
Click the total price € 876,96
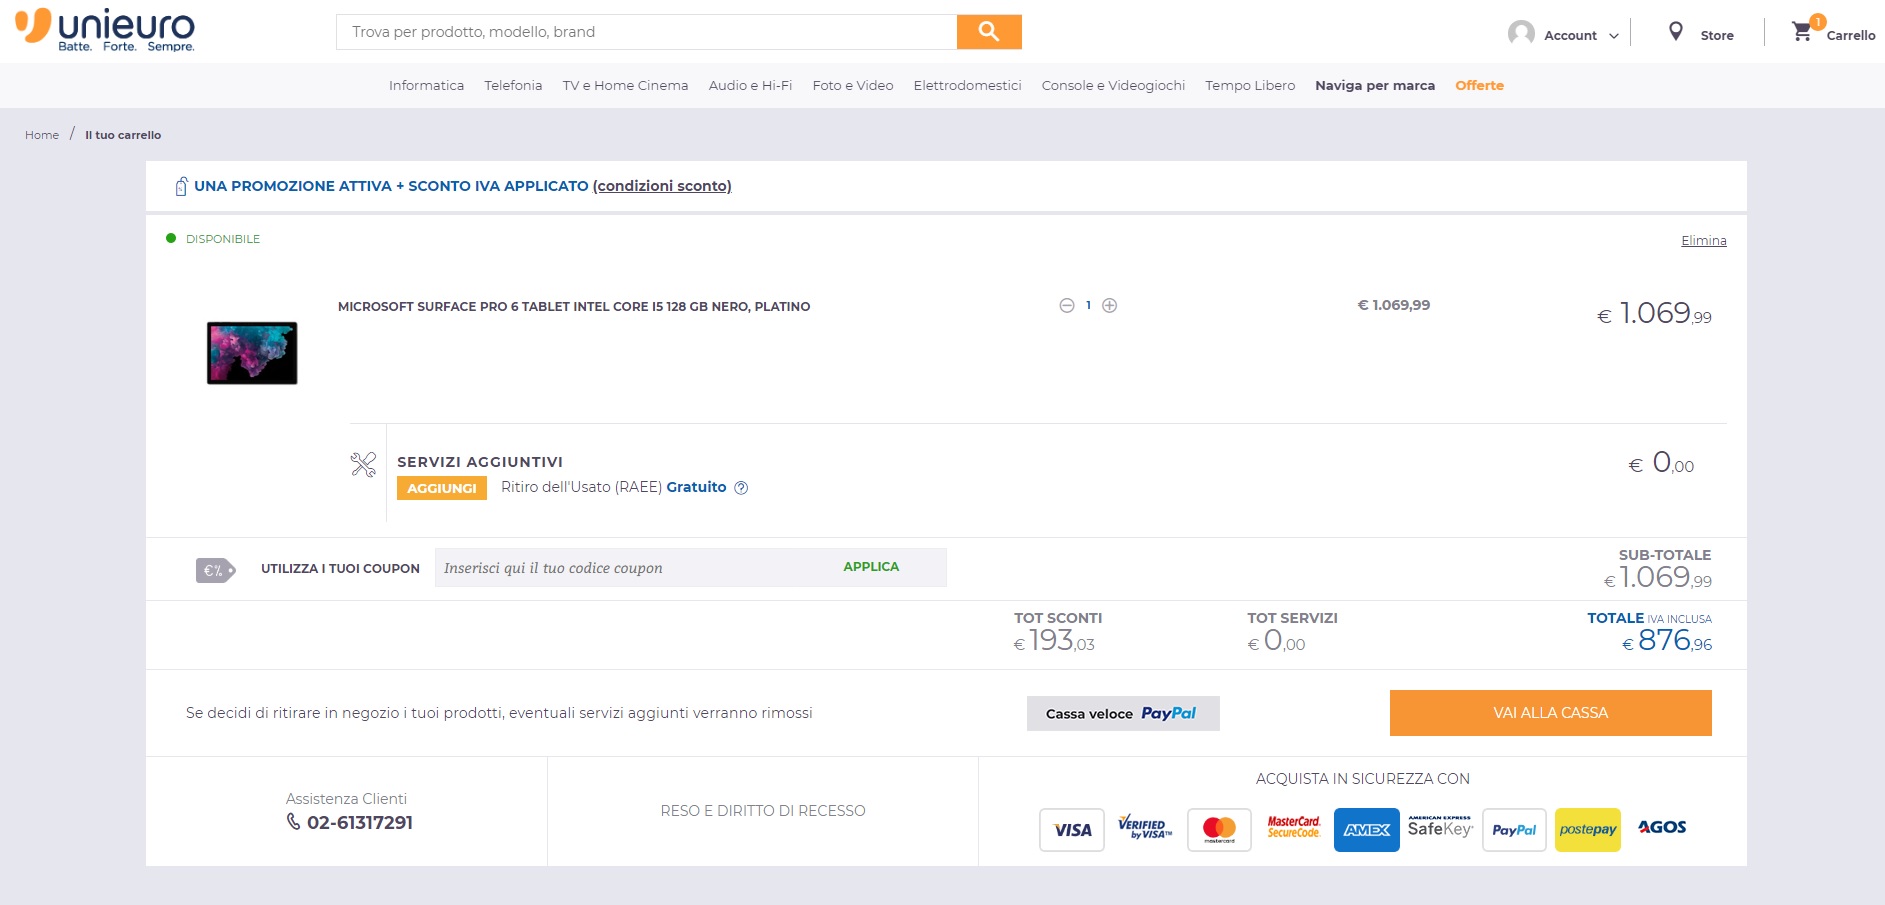(1667, 640)
